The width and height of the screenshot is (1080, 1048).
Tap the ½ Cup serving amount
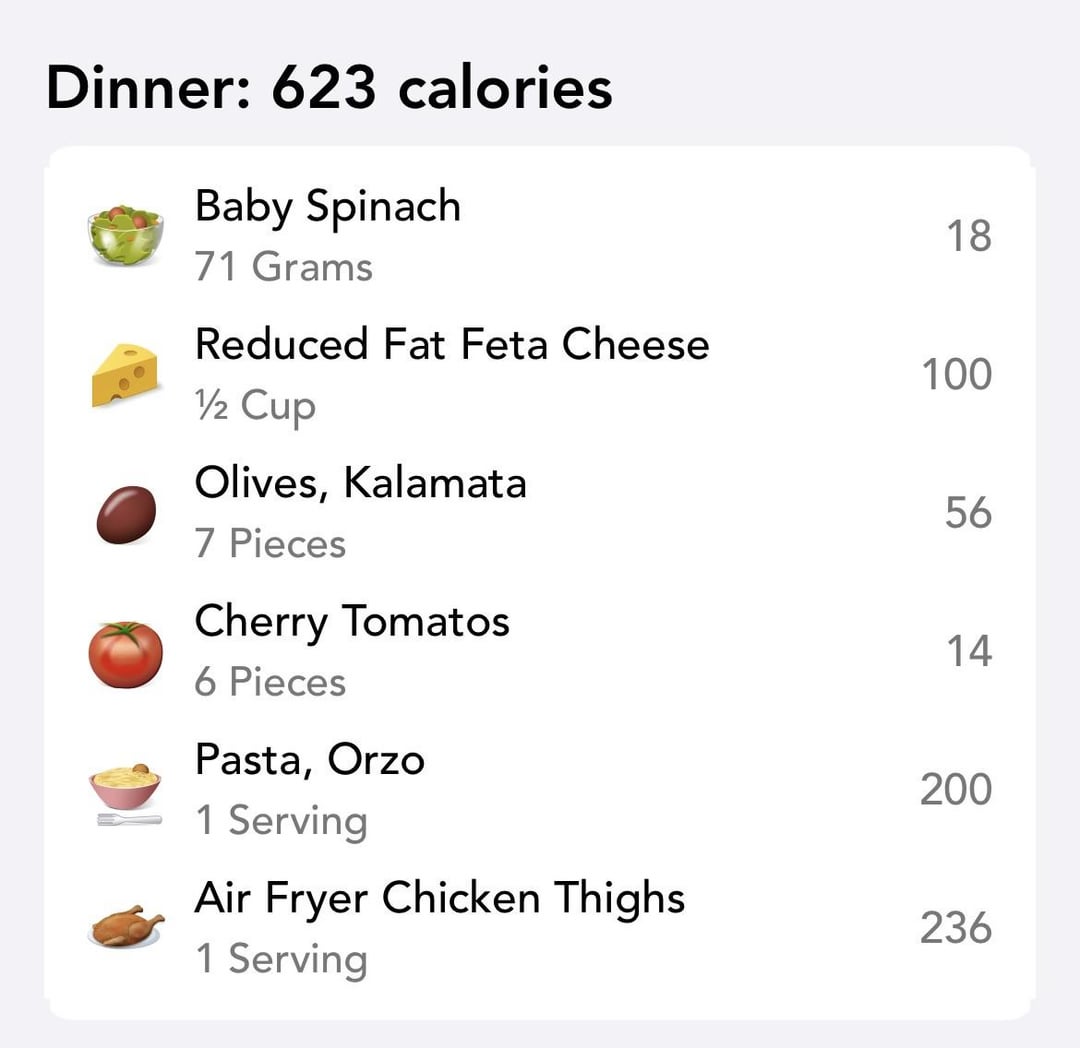pyautogui.click(x=256, y=406)
